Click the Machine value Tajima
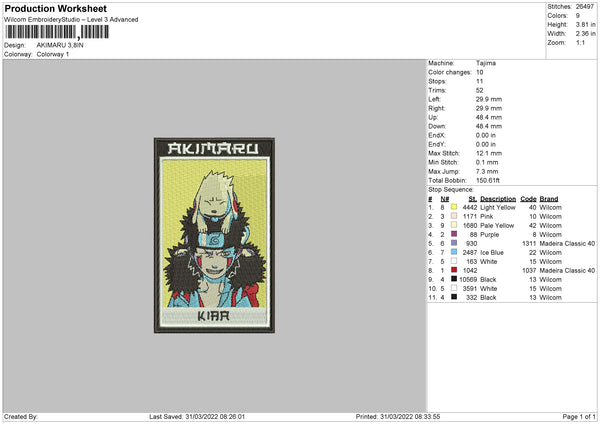 pos(486,63)
